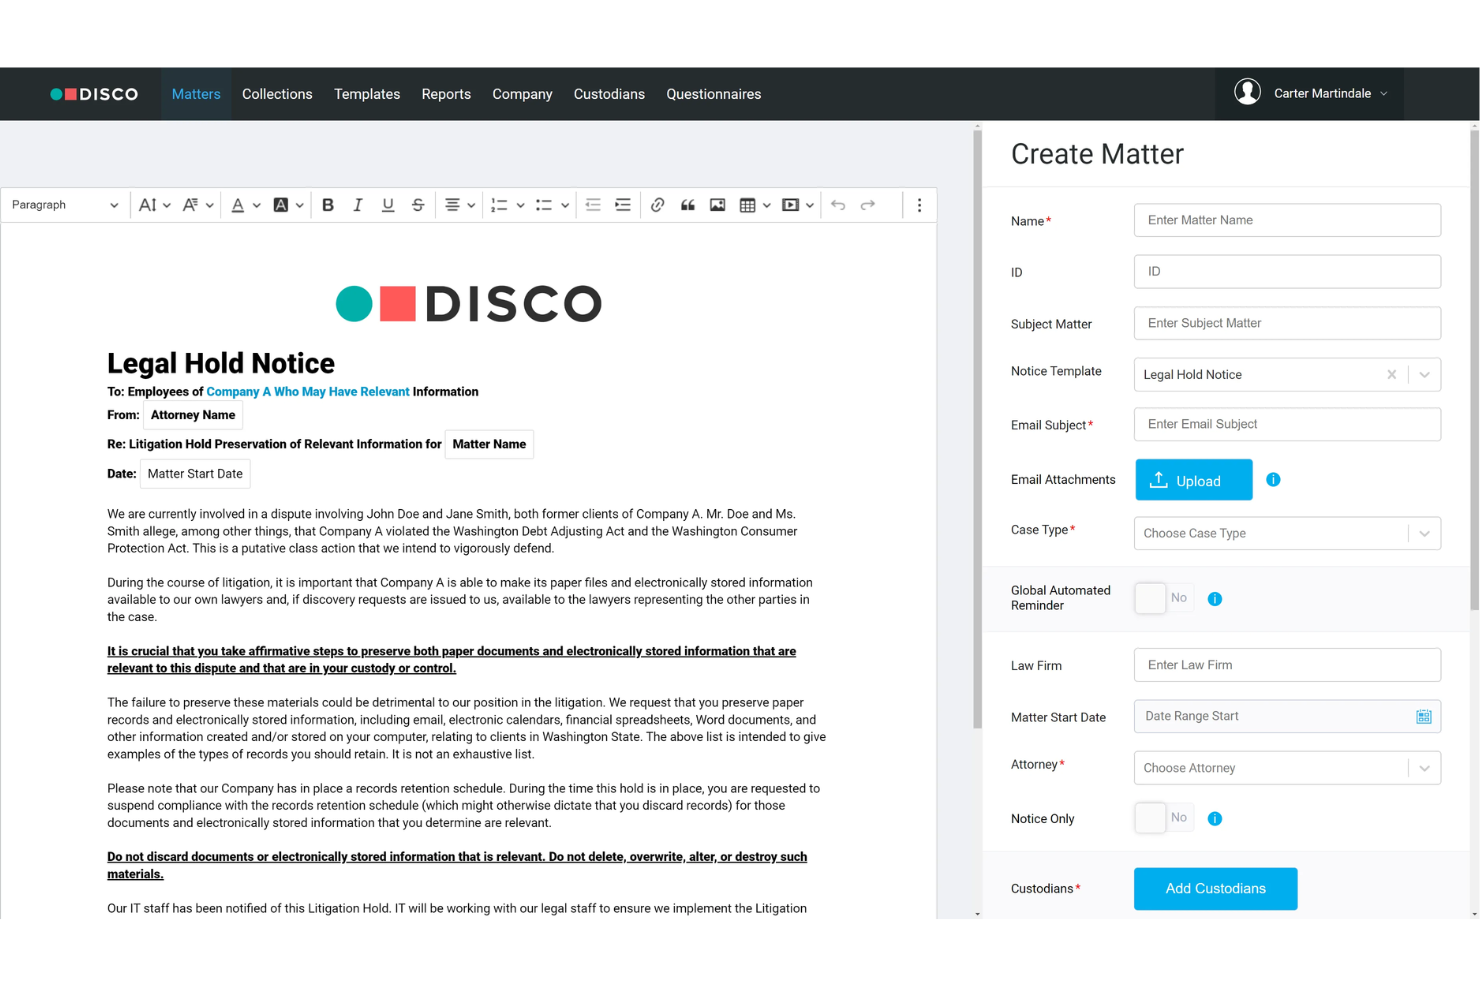Undo last edit
The image size is (1480, 987).
click(x=838, y=205)
